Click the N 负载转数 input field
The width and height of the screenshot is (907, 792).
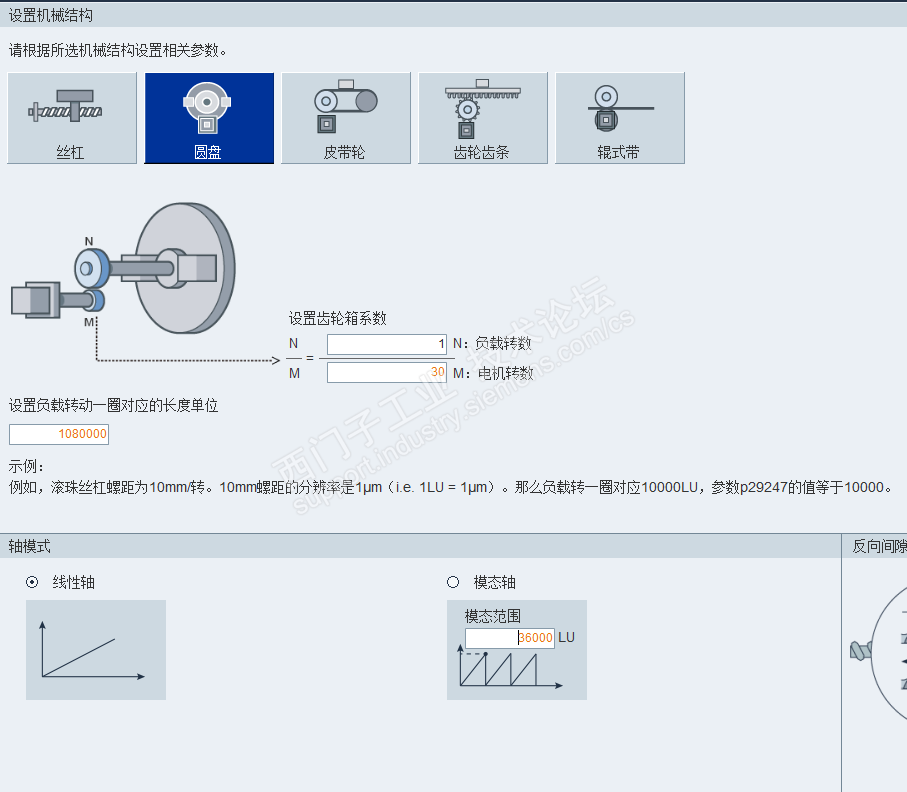(x=386, y=344)
